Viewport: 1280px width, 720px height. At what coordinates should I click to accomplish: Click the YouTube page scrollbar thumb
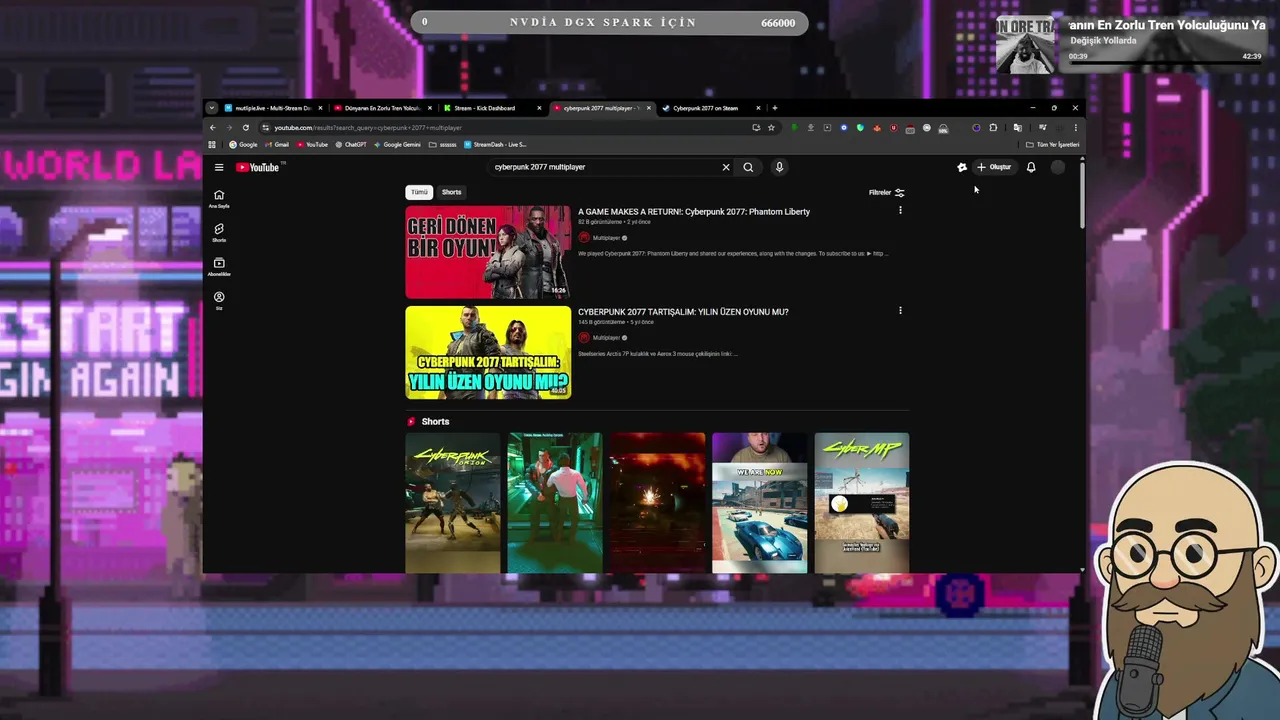[x=1082, y=195]
